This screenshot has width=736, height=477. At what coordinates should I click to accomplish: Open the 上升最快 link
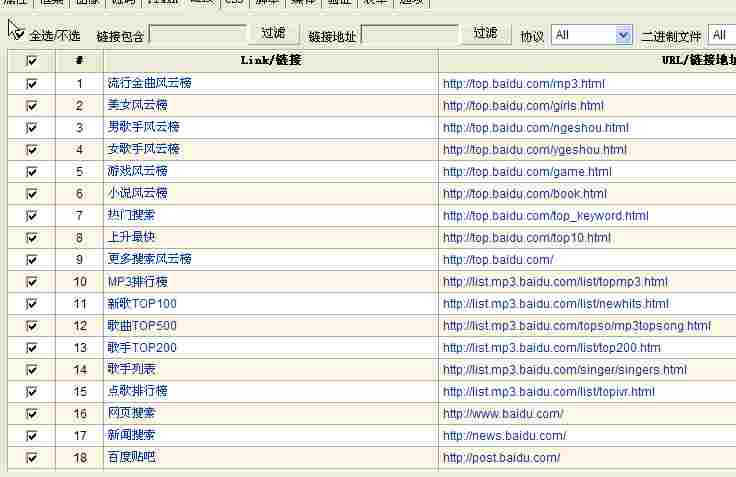pyautogui.click(x=131, y=237)
